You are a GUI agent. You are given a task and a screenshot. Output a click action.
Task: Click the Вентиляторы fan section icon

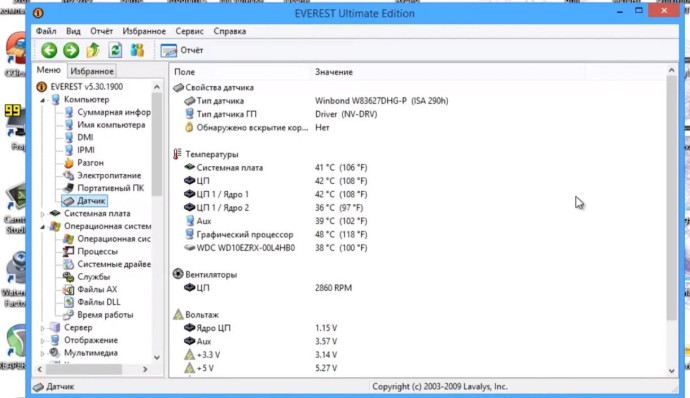pyautogui.click(x=178, y=274)
